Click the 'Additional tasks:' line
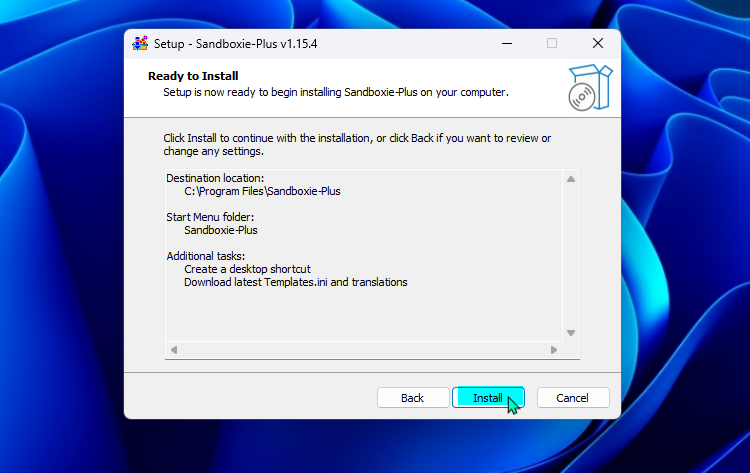Viewport: 750px width, 473px height. coord(206,256)
